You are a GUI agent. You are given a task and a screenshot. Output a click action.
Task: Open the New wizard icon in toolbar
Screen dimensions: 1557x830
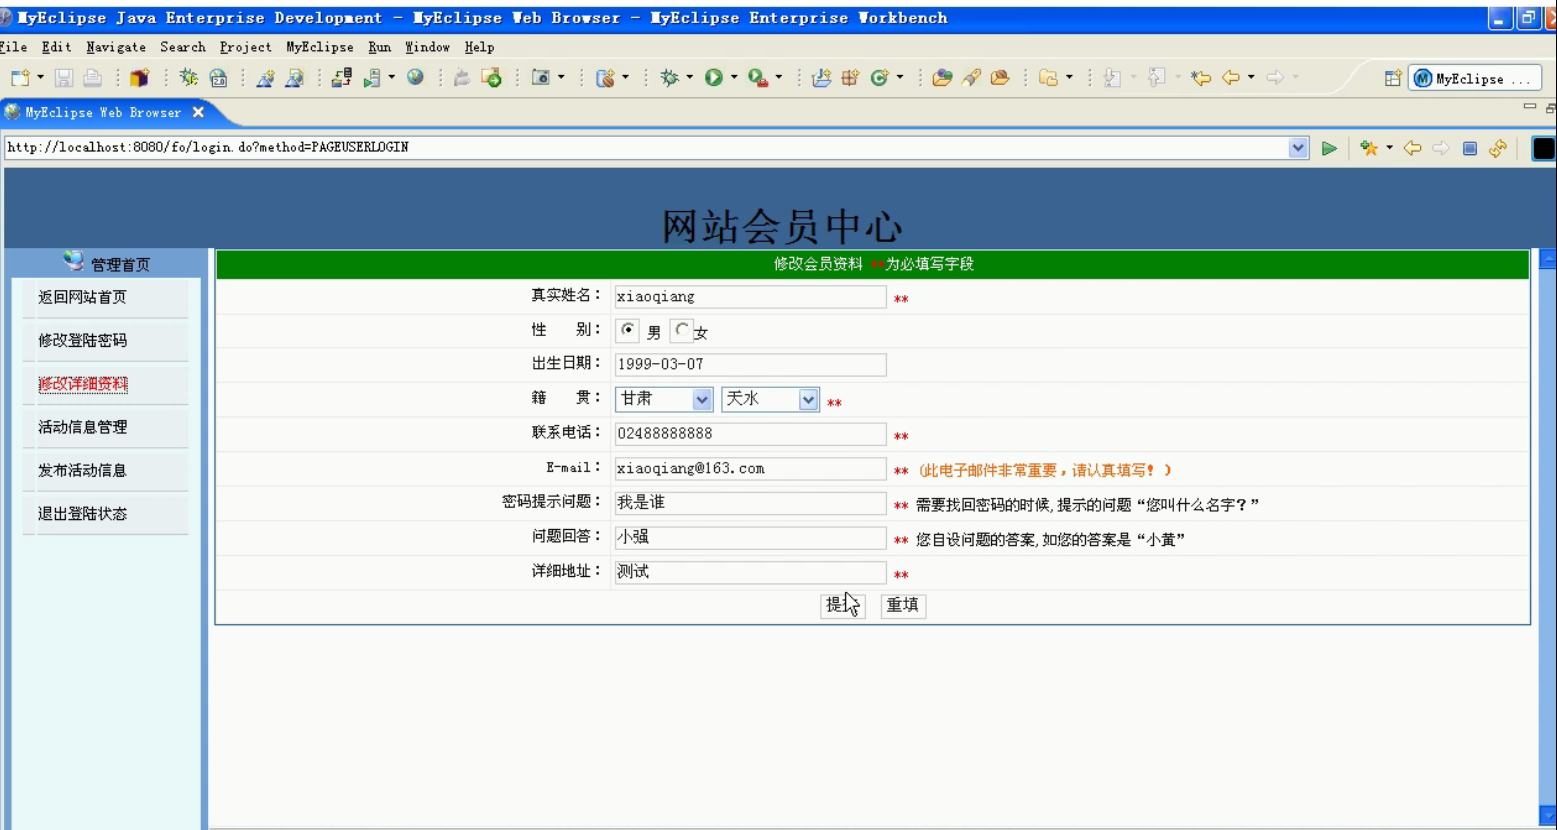(x=20, y=78)
